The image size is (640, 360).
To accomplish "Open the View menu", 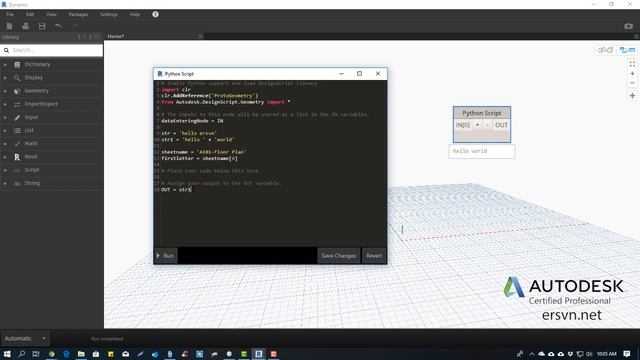I will pyautogui.click(x=51, y=14).
